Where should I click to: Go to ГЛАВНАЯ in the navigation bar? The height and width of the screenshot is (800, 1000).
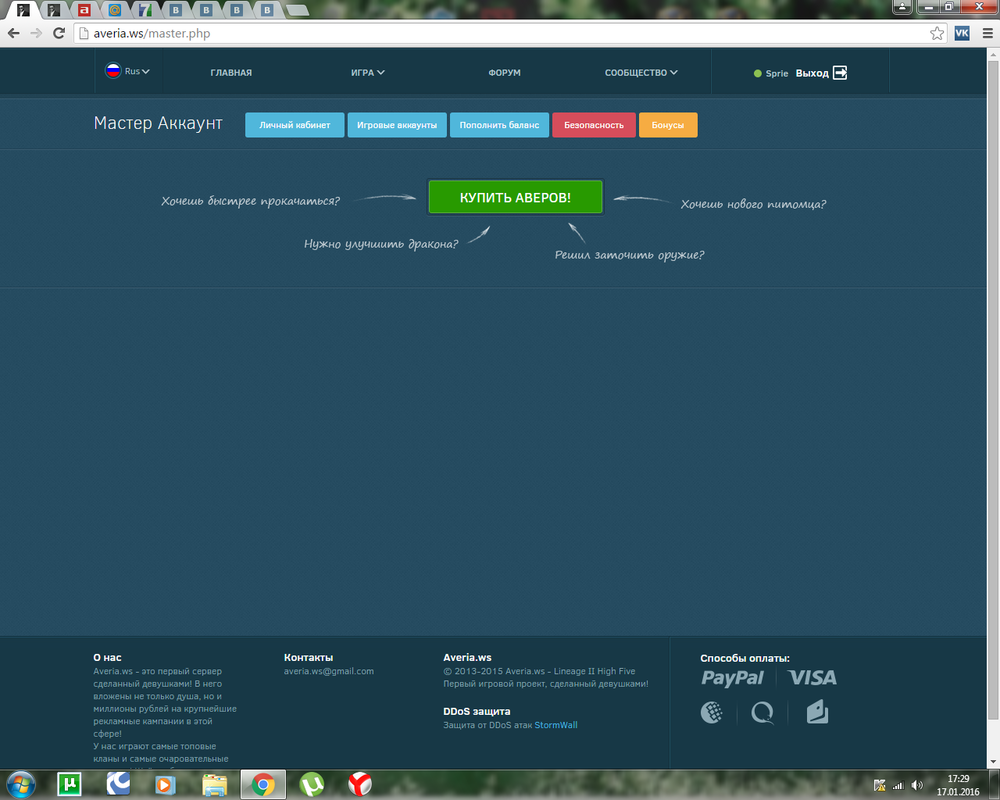[x=231, y=73]
